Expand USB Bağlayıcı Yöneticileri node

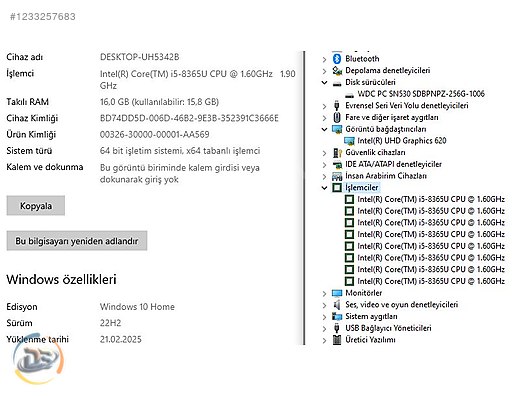click(x=324, y=329)
